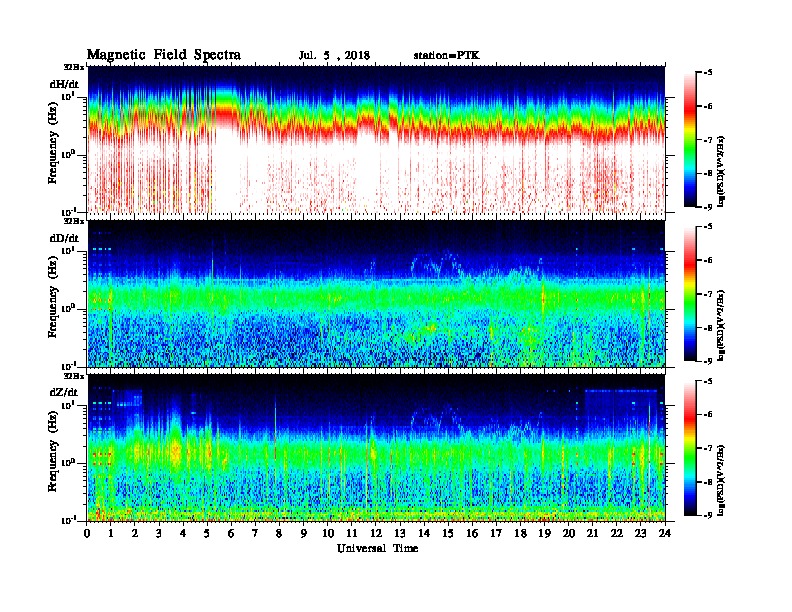Click the dZ/dt spectrogram plot
Image resolution: width=792 pixels, height=612 pixels.
(x=376, y=448)
